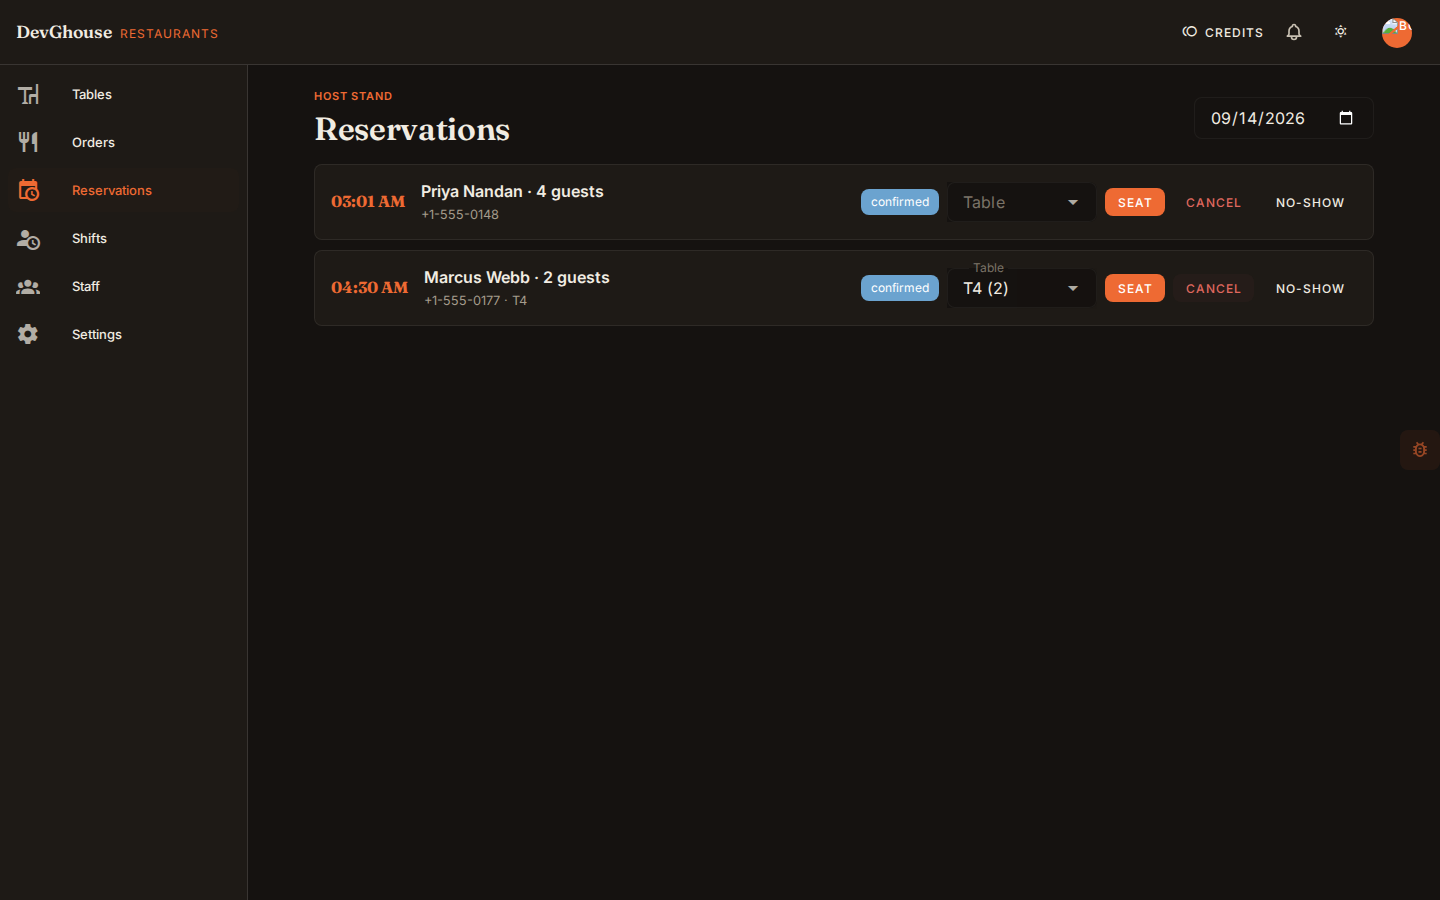Viewport: 1440px width, 900px height.
Task: Click the Credits label
Action: click(x=1234, y=33)
